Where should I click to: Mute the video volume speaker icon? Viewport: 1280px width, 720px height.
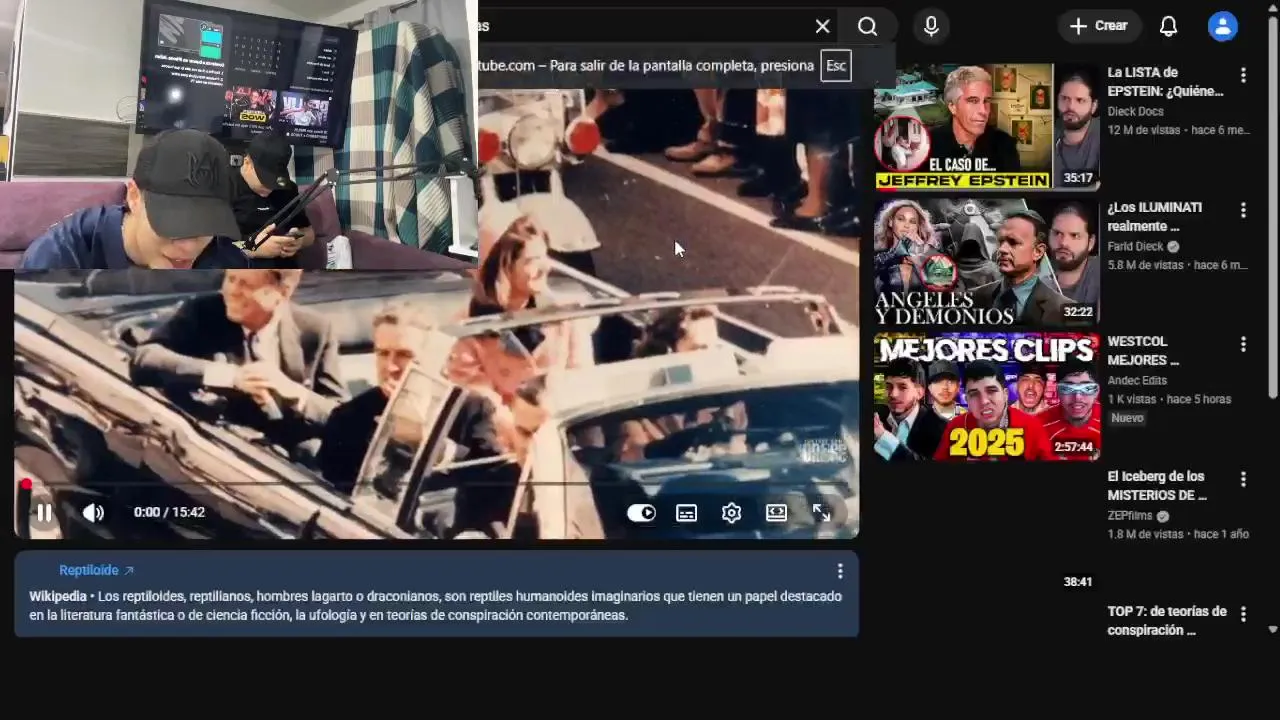click(93, 513)
